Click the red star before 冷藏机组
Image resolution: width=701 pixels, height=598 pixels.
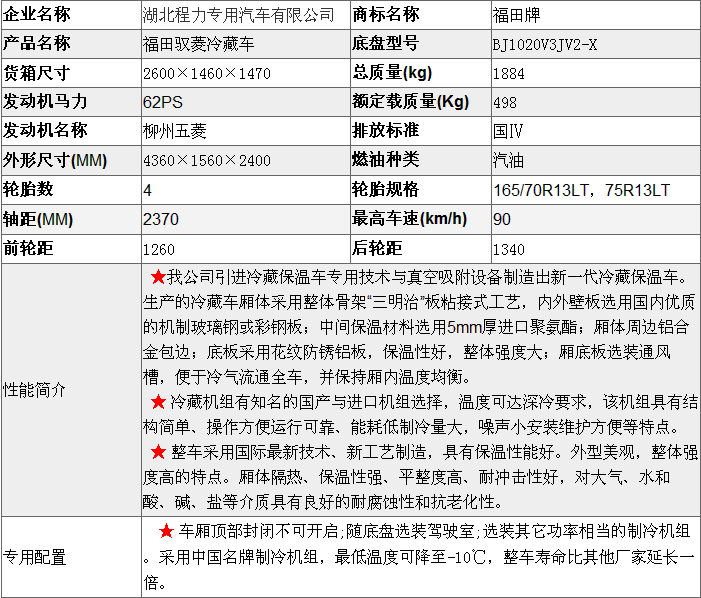click(x=158, y=402)
